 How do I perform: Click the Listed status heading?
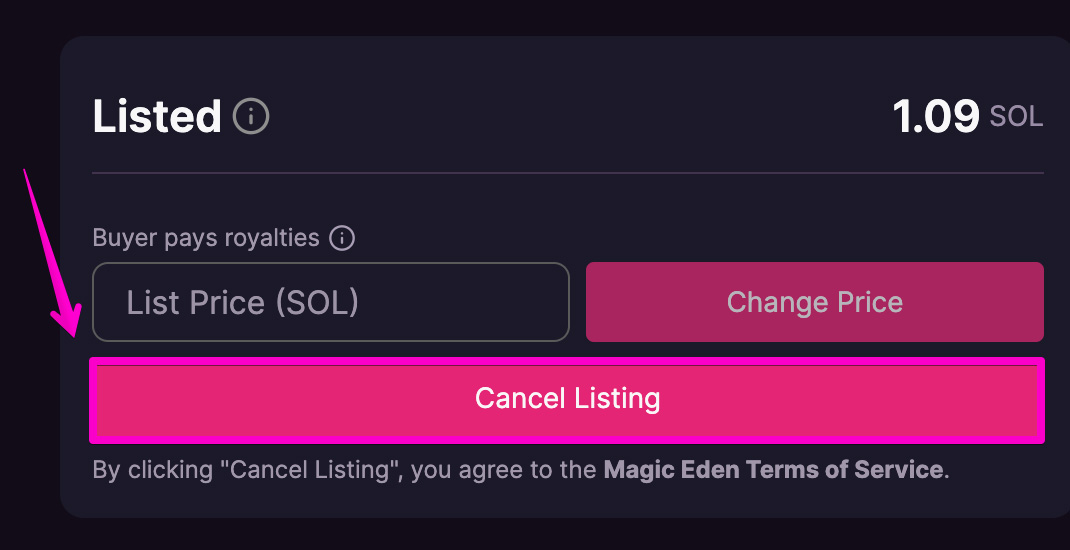tap(157, 116)
